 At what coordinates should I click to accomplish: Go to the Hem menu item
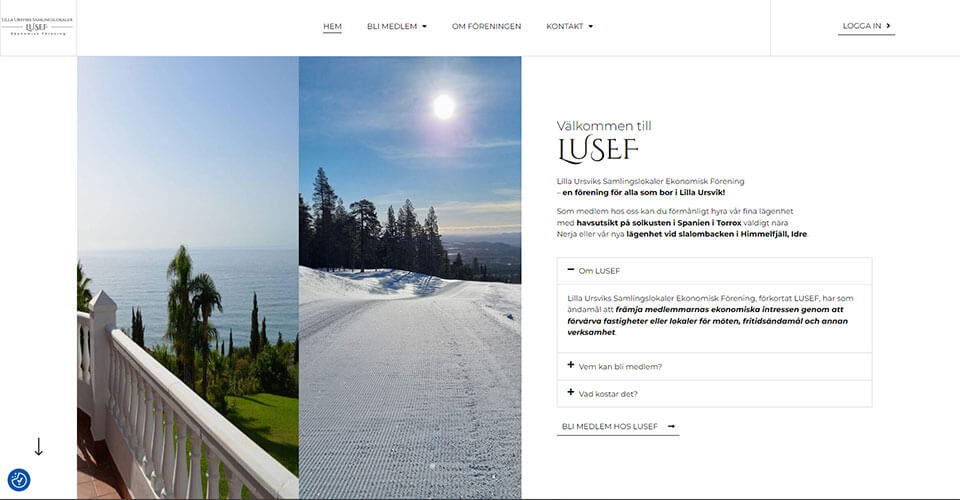click(332, 26)
